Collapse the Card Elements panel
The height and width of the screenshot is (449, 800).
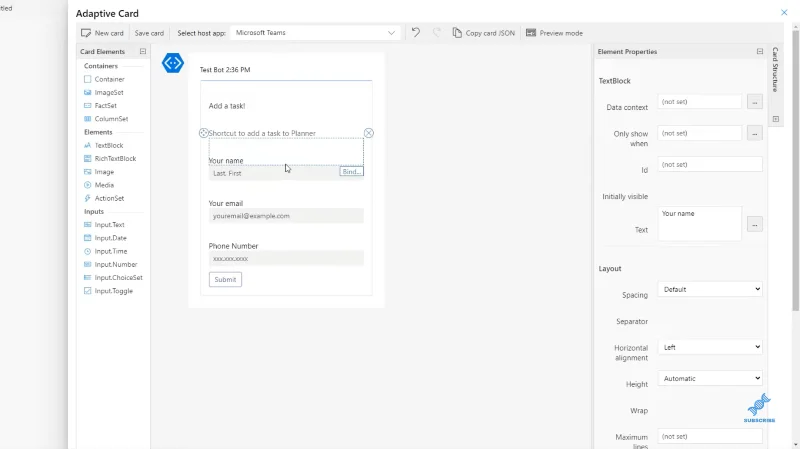point(143,52)
